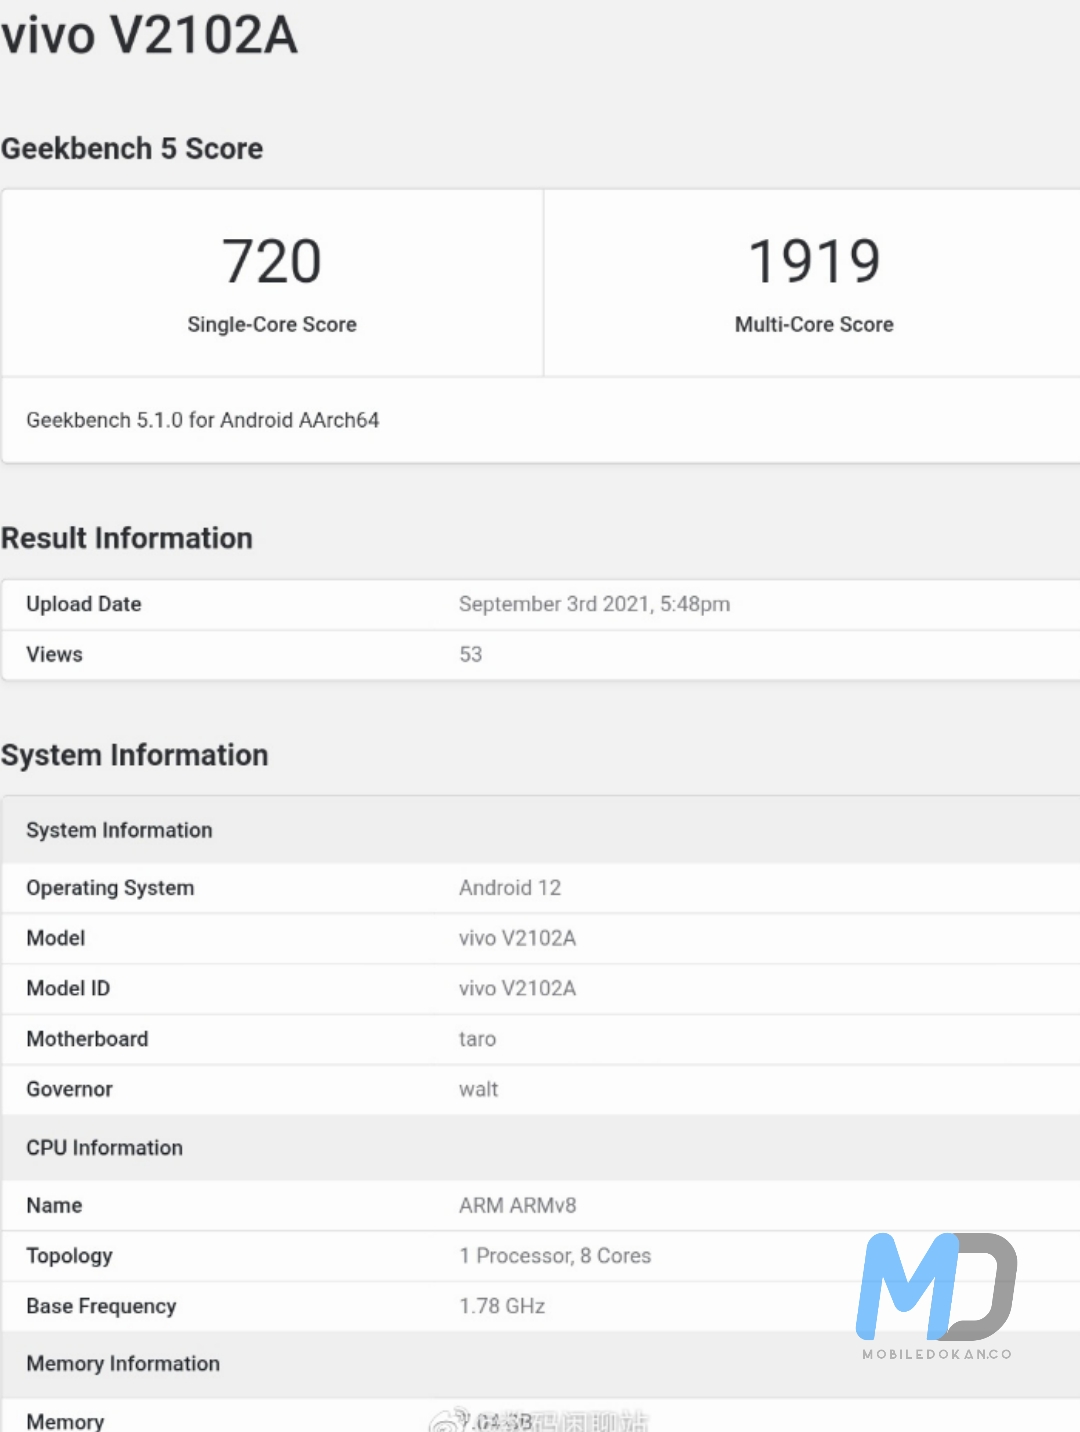This screenshot has width=1080, height=1432.
Task: Click the 720 single-core score number
Action: point(272,262)
